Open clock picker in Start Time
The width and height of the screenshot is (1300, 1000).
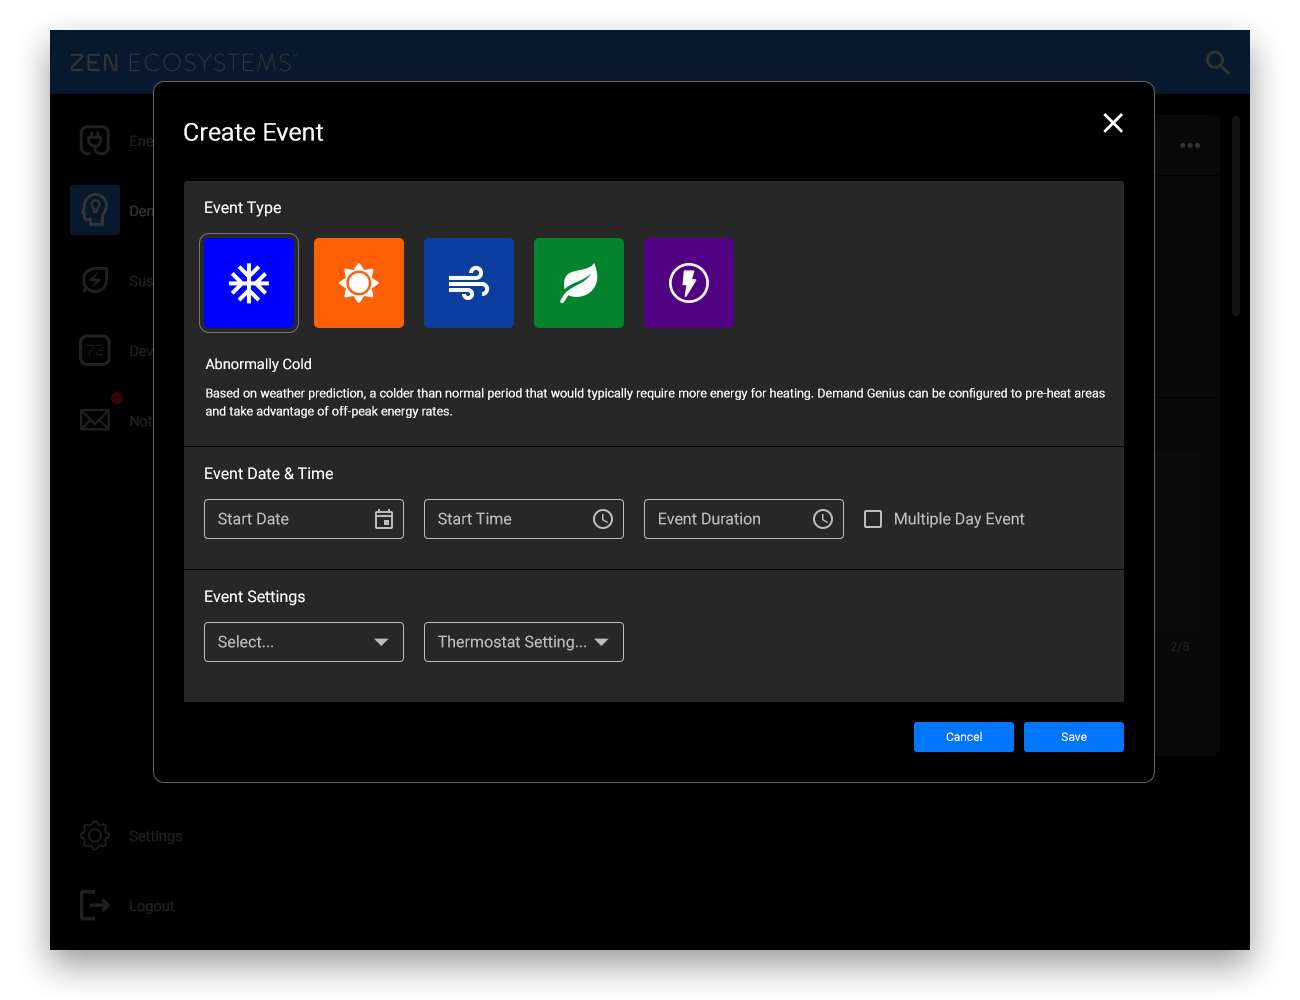pos(603,519)
